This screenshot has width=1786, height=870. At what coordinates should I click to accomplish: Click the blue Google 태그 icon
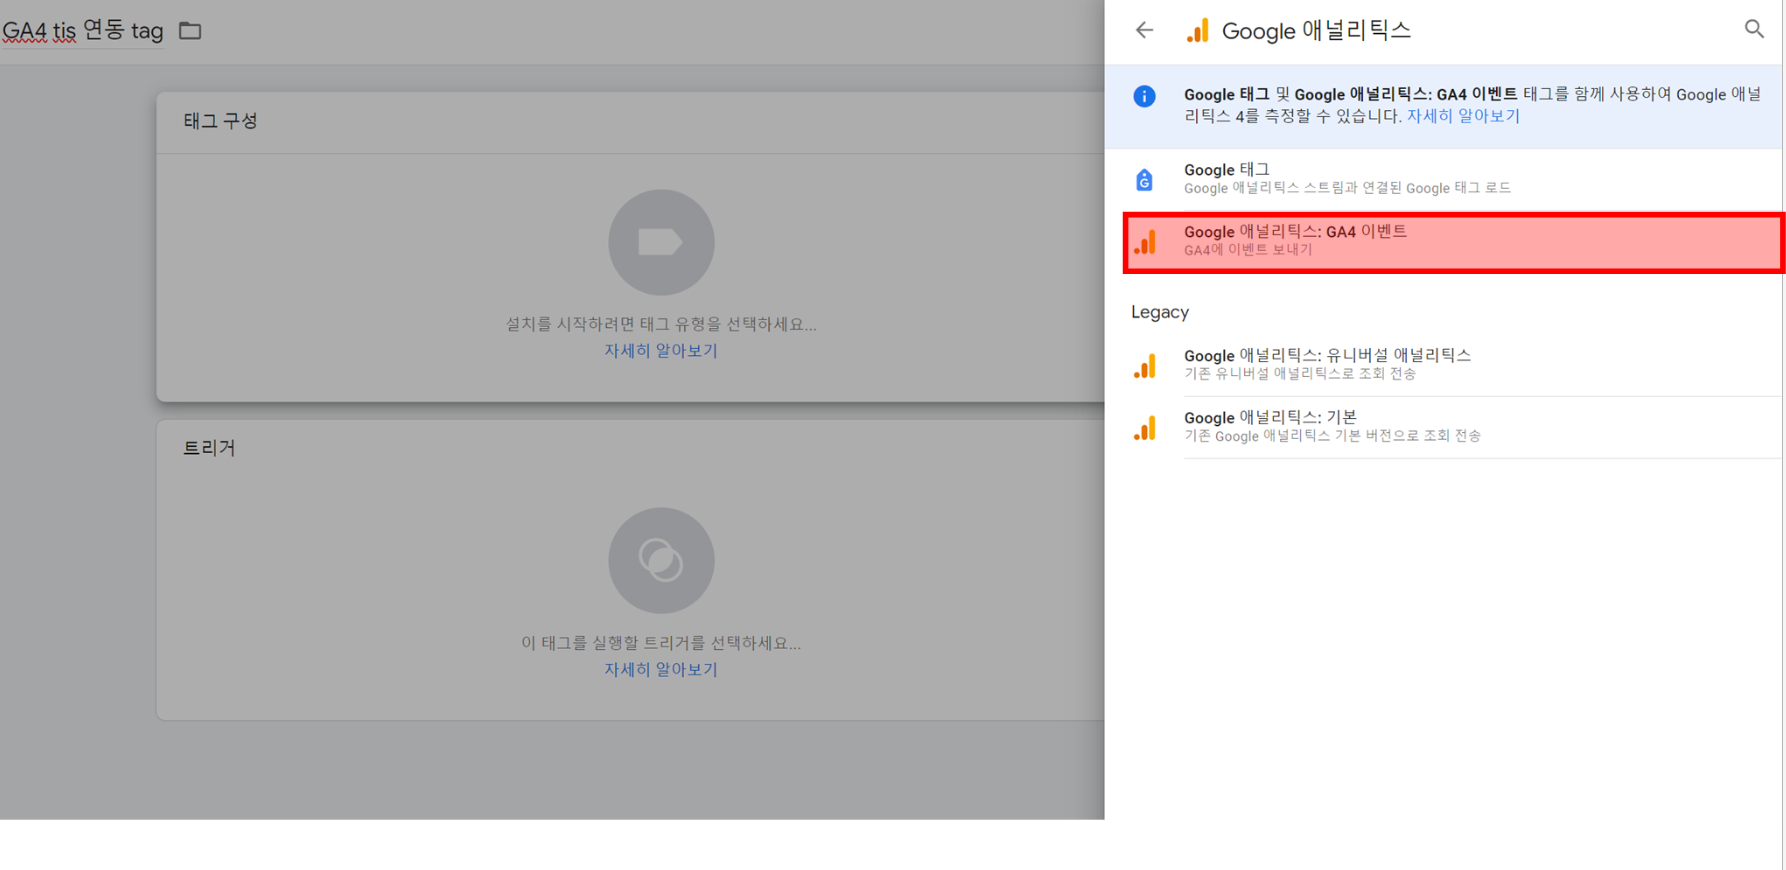click(x=1144, y=179)
